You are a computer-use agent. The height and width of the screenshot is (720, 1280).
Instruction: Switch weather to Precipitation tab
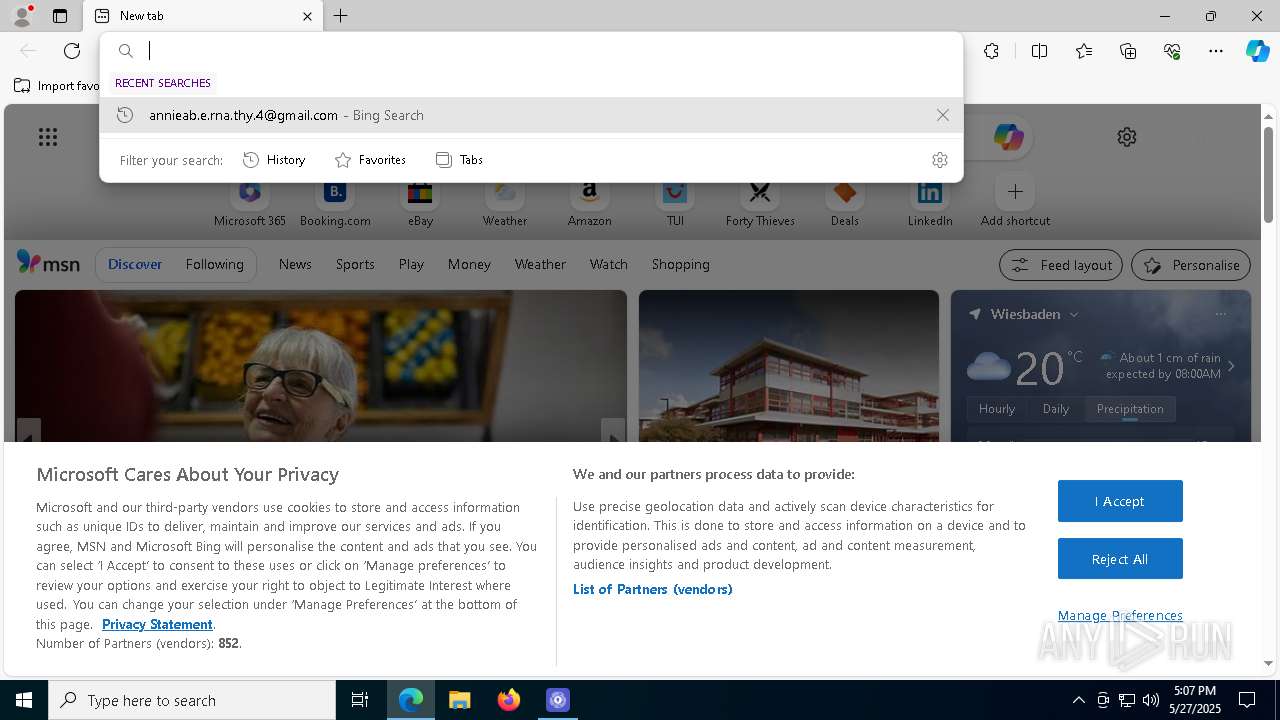coord(1130,409)
